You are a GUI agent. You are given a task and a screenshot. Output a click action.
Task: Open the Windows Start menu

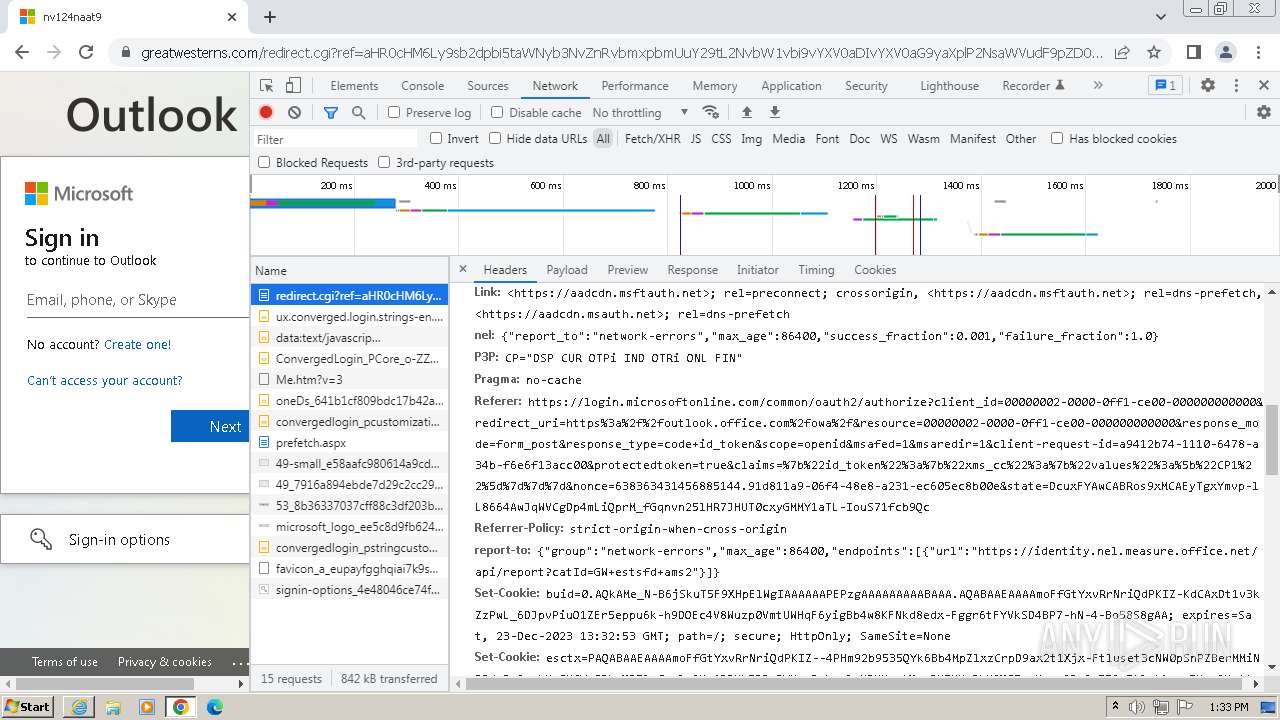pyautogui.click(x=27, y=707)
